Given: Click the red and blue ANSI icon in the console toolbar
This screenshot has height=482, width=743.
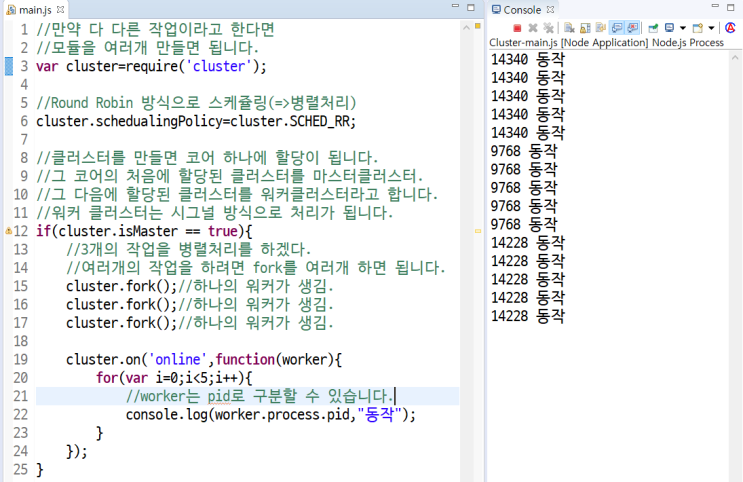Looking at the screenshot, I should tap(730, 28).
